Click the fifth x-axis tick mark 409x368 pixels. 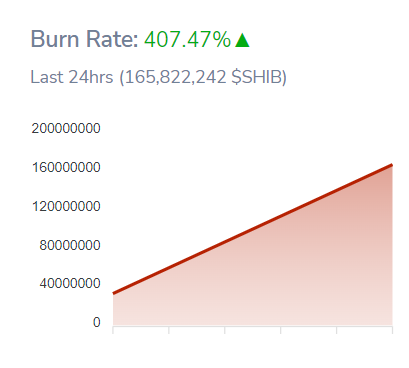coord(337,330)
